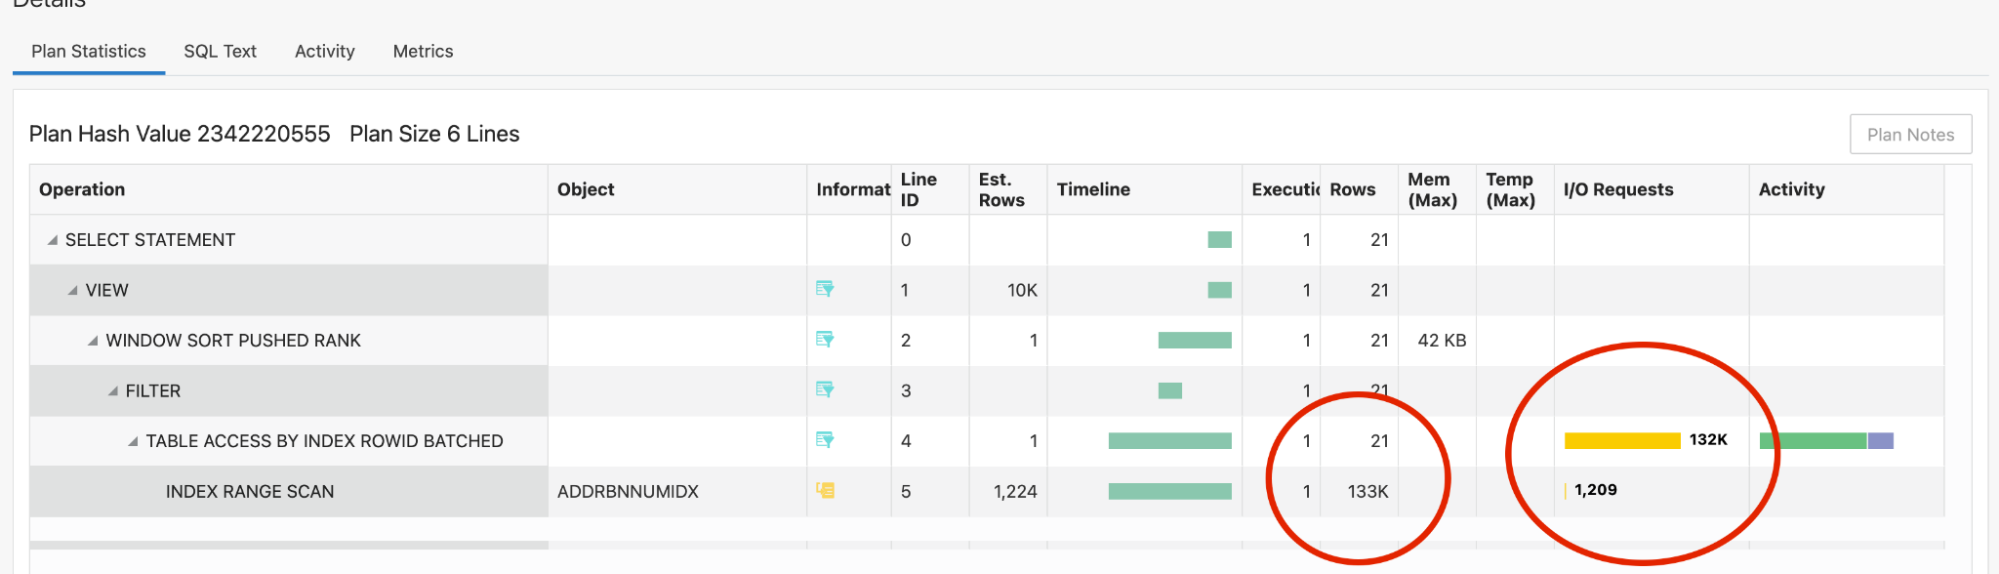
Task: Click the Mem (Max) column header
Action: tap(1437, 189)
